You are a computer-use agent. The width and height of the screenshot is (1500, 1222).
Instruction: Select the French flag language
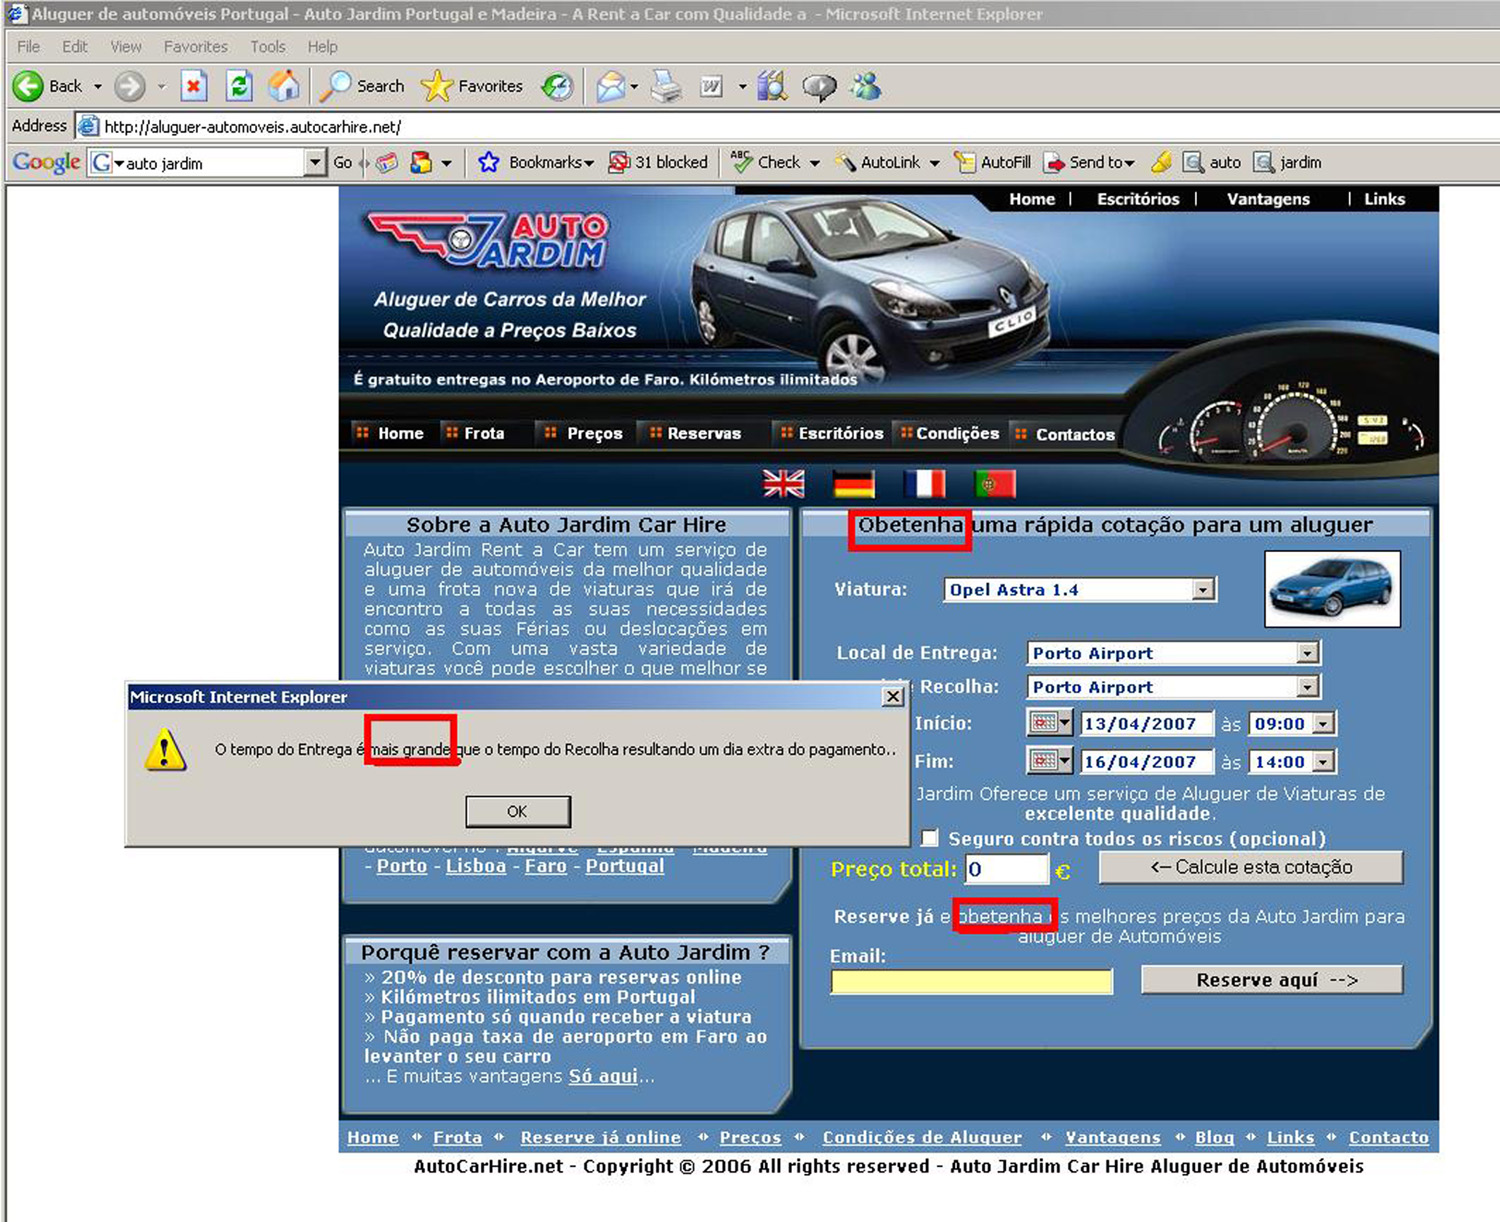(925, 484)
